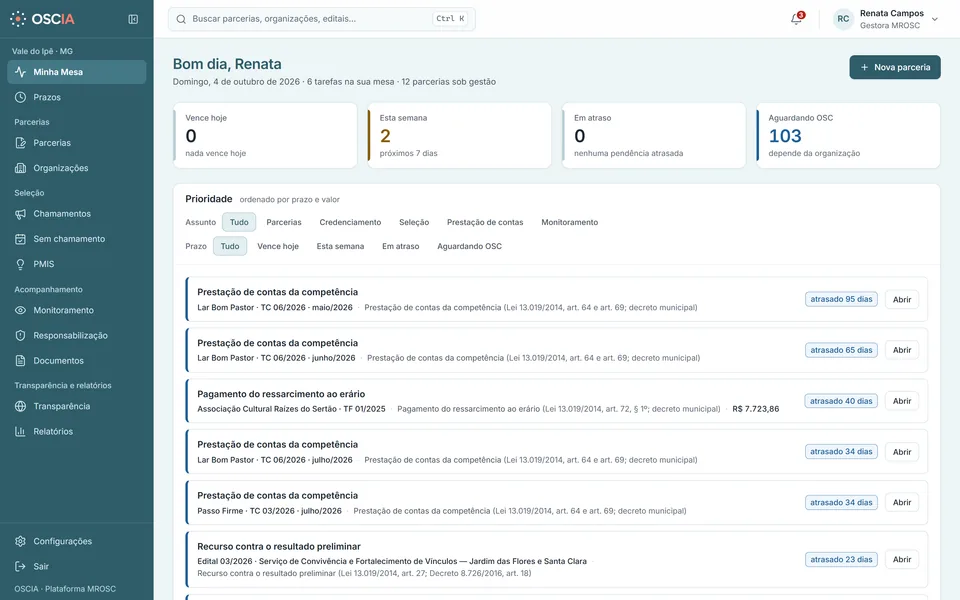Click the Responsabilização shield icon

click(20, 336)
